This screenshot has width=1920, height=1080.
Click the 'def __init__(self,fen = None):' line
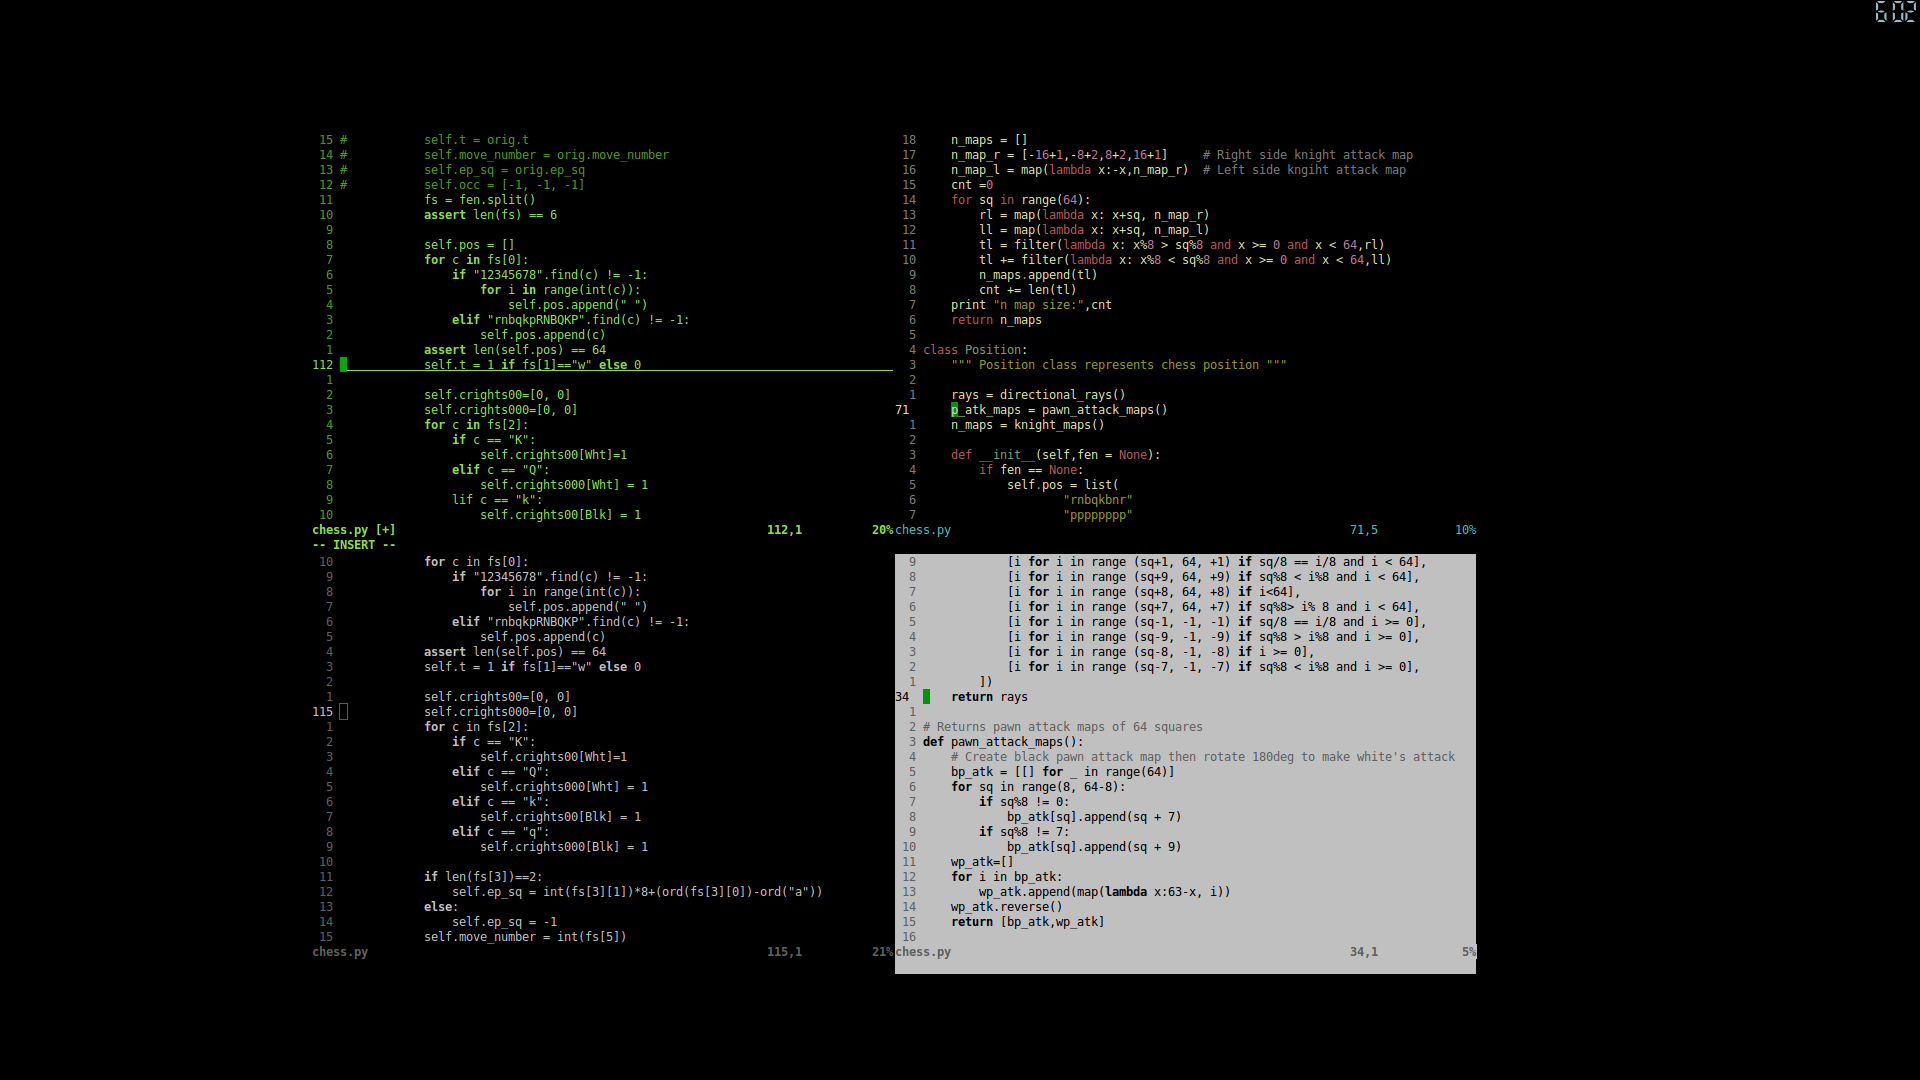(x=1055, y=455)
